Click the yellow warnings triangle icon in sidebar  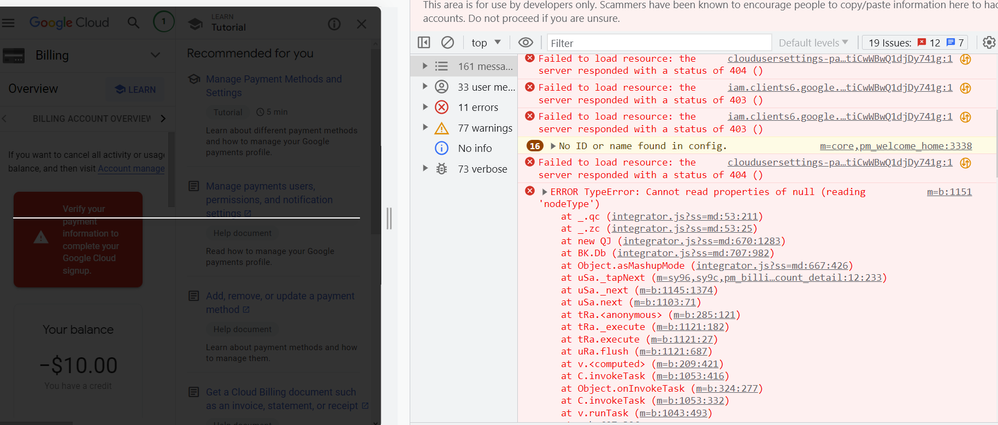click(x=442, y=128)
